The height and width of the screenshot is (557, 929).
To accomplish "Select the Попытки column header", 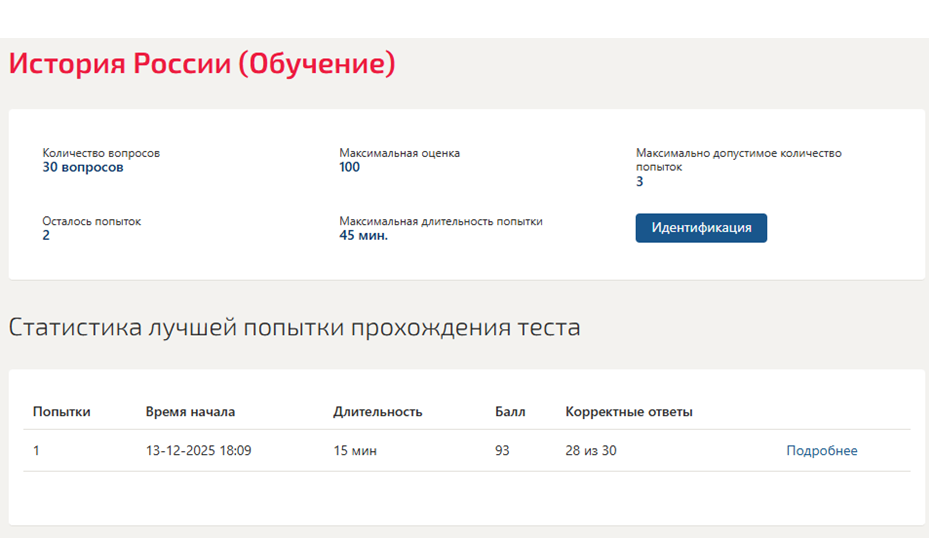I will click(62, 411).
